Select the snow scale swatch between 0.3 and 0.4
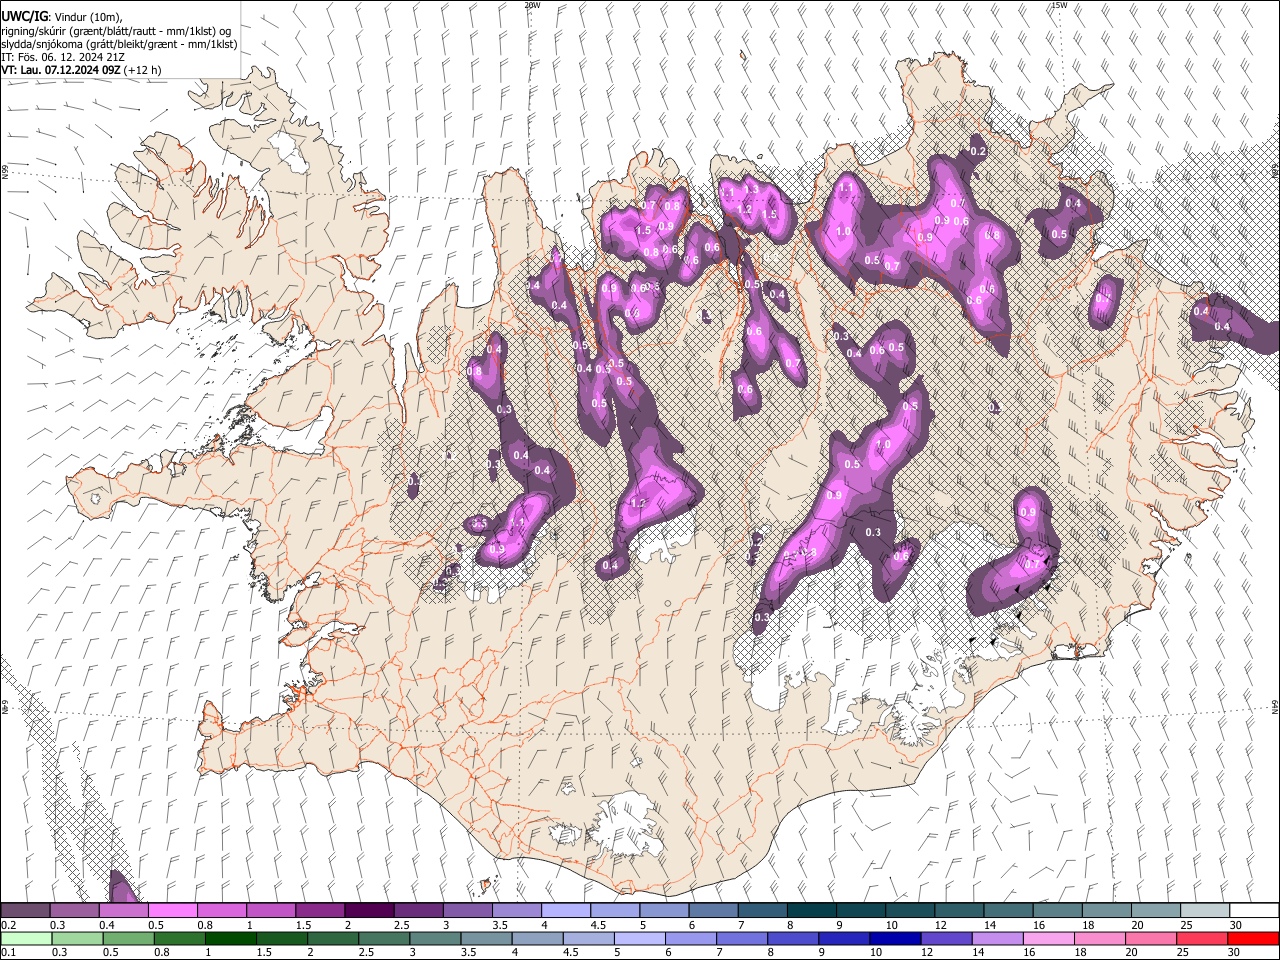1280x960 pixels. (x=74, y=911)
